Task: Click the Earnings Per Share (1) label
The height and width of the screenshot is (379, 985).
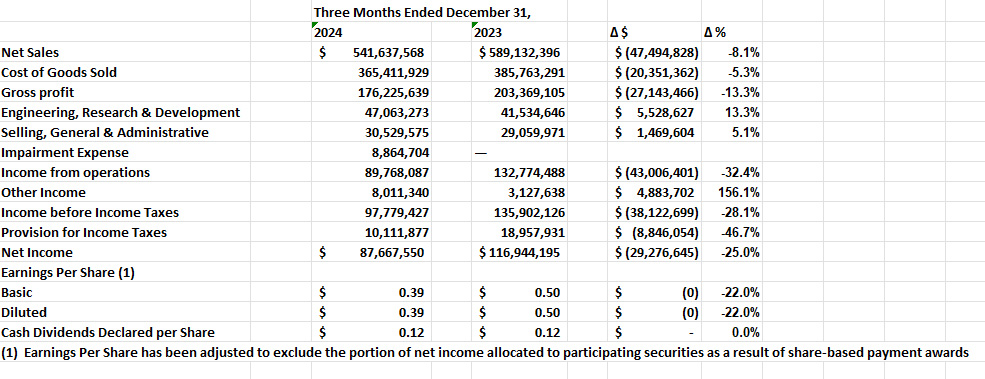Action: point(68,273)
